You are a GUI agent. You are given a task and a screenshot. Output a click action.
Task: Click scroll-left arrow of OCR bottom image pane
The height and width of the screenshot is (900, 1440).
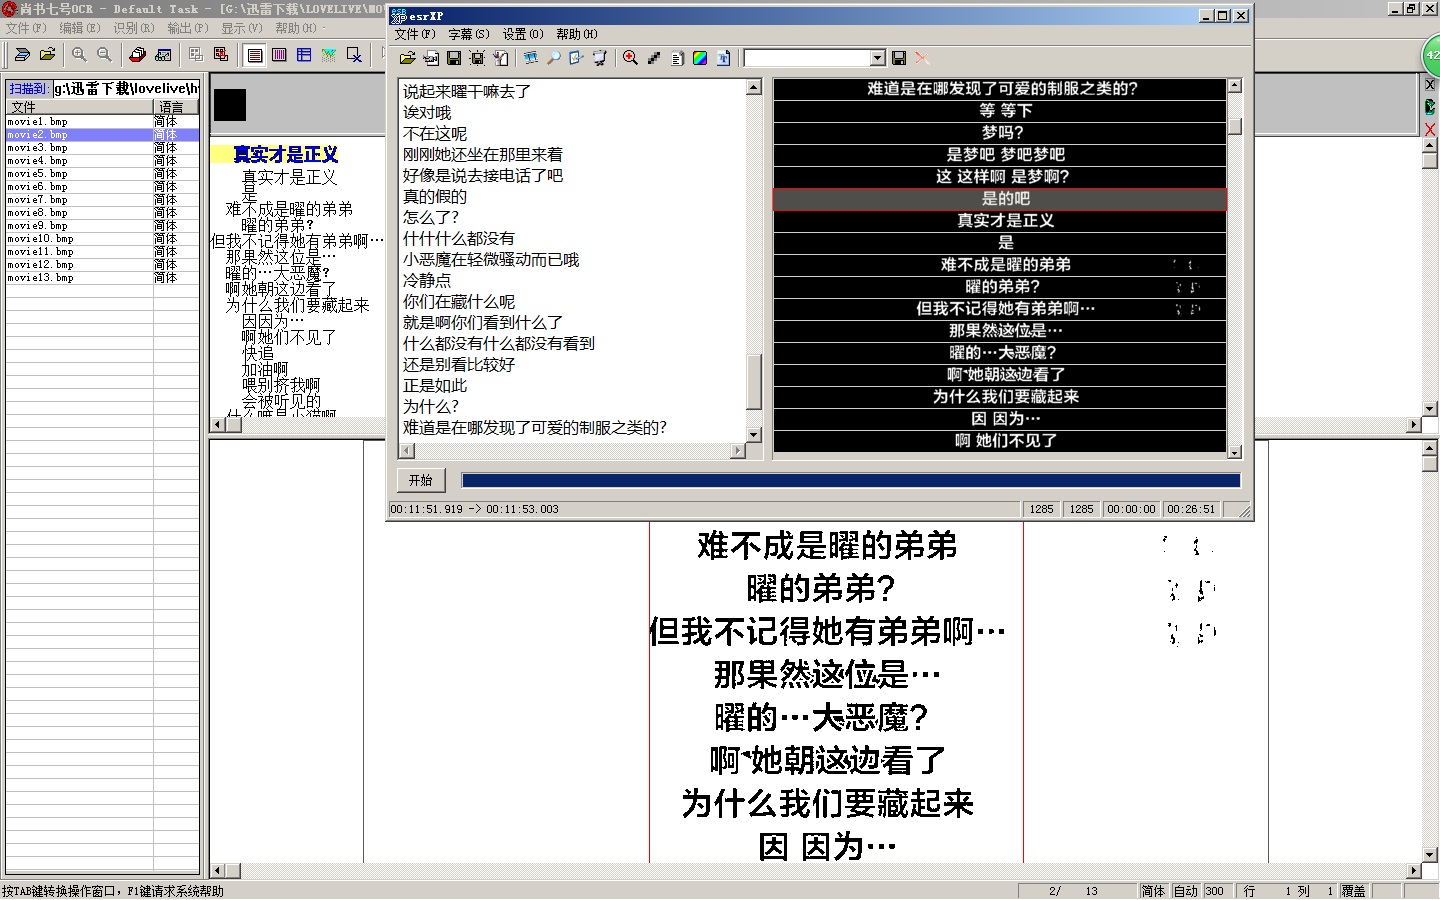pos(217,871)
